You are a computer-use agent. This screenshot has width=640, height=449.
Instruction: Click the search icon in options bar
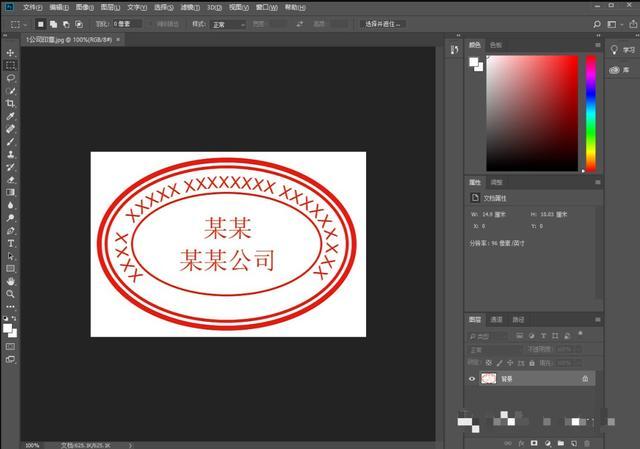(x=597, y=24)
